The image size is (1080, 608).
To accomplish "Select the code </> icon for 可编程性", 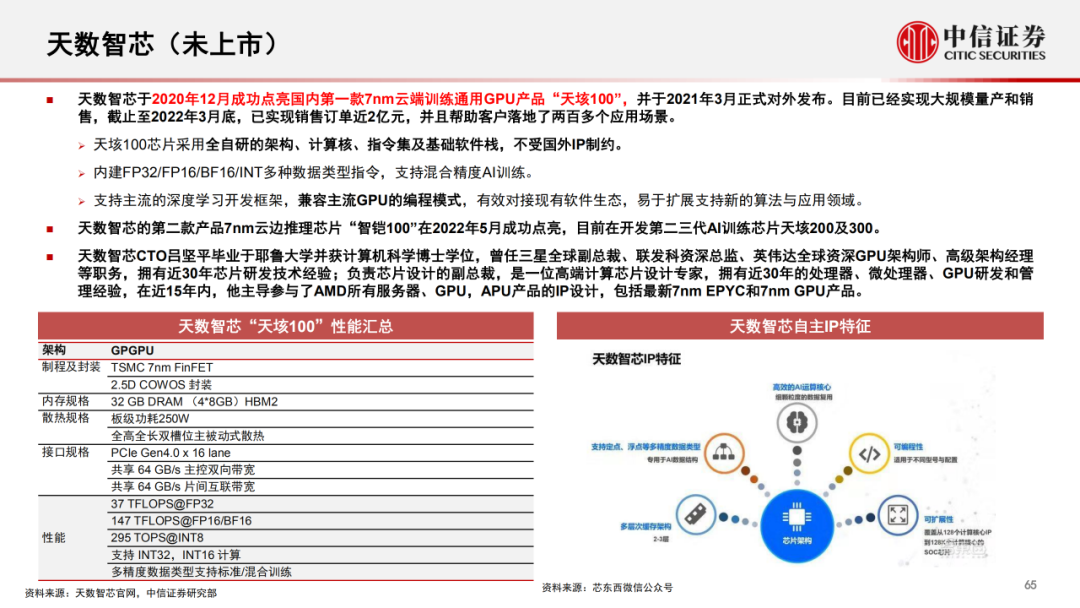I will pos(869,454).
